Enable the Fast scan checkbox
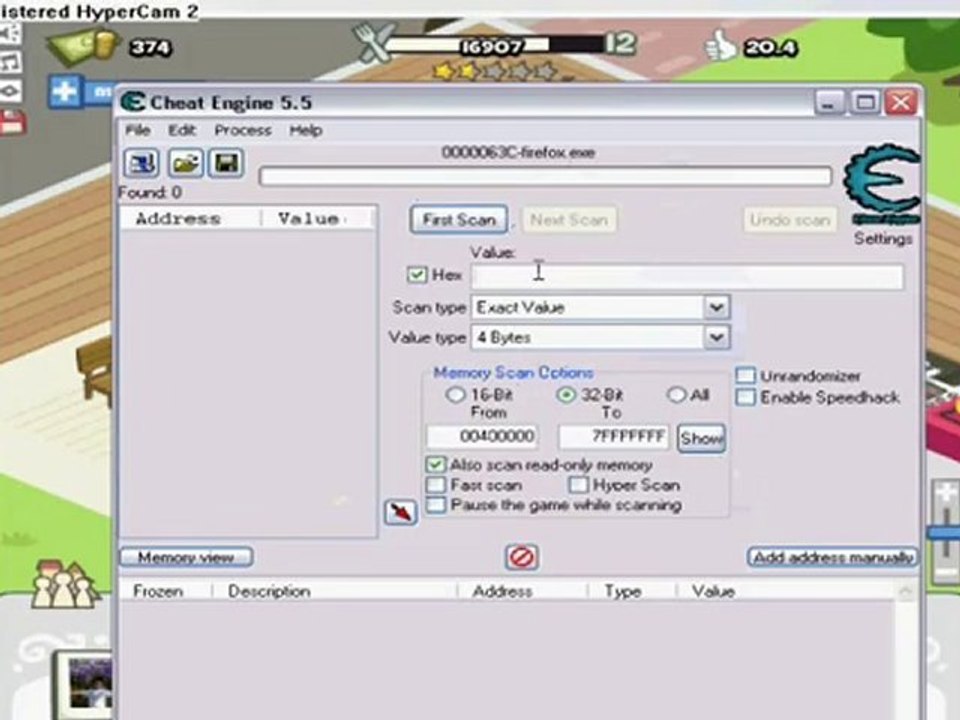Screen dimensions: 960x720 tap(435, 485)
